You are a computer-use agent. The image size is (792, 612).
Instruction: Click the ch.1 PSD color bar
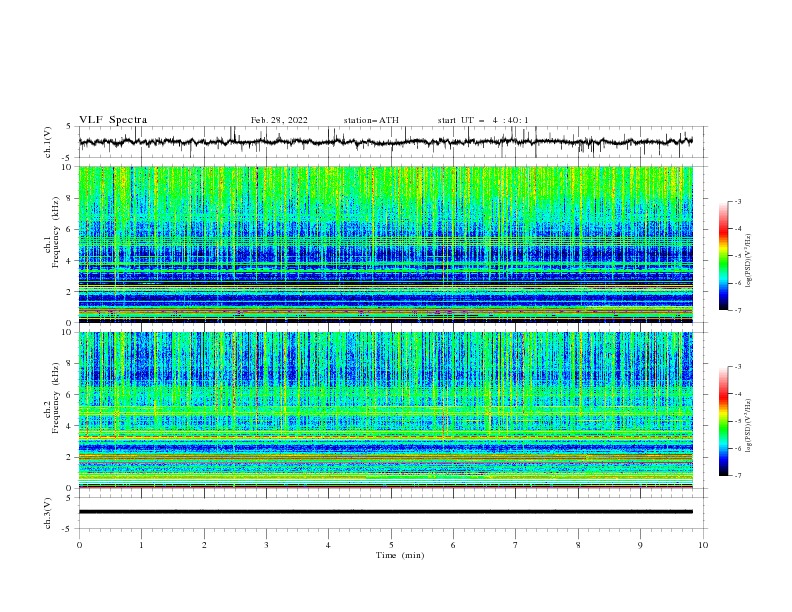723,256
